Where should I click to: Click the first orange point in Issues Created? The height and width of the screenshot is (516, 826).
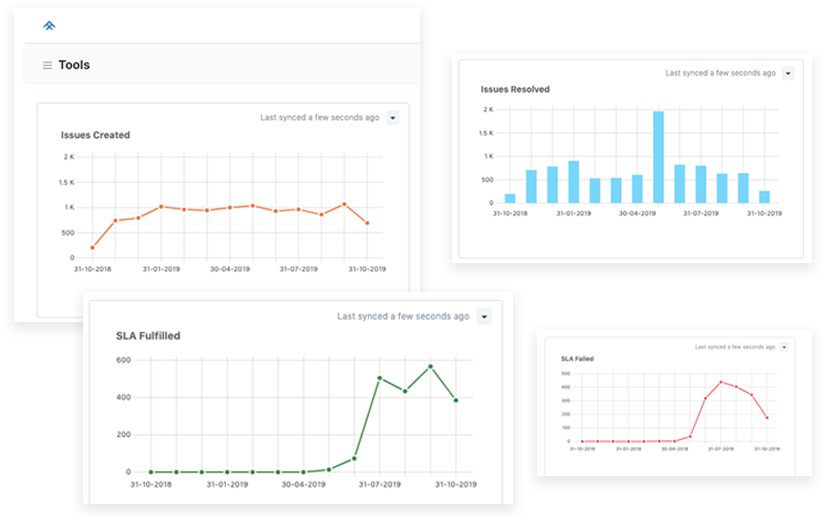point(92,247)
